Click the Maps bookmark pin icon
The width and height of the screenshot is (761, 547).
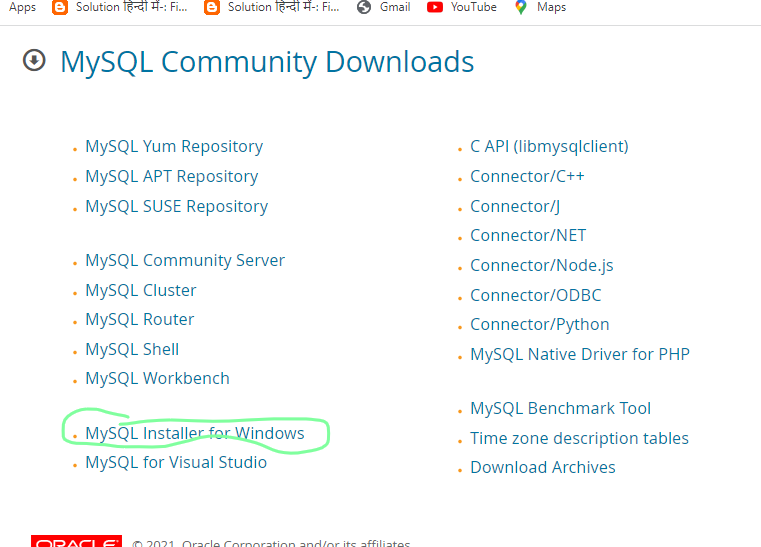coord(521,7)
